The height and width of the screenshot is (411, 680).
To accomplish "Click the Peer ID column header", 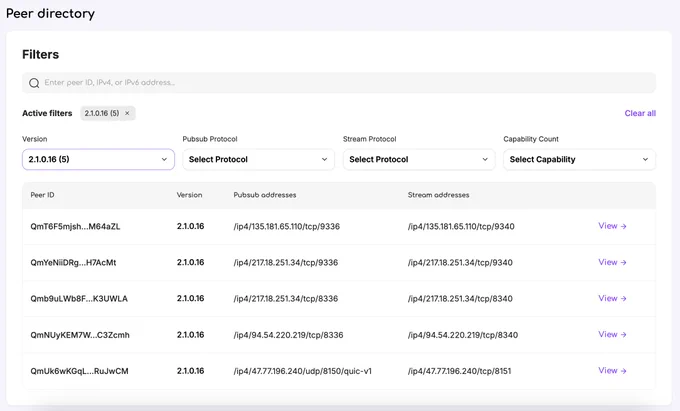I will [42, 195].
